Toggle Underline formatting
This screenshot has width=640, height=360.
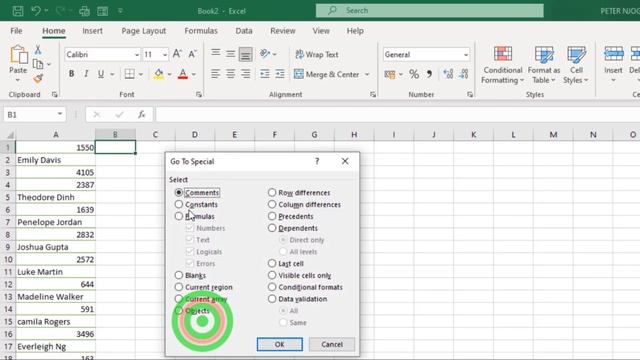tap(100, 74)
